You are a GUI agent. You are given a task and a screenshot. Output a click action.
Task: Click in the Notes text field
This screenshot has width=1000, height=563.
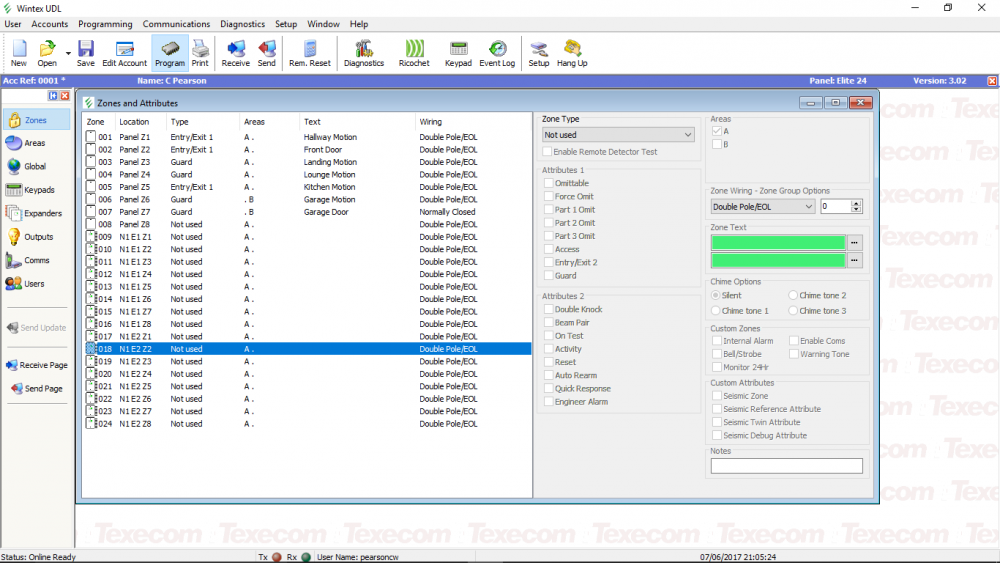coord(786,466)
